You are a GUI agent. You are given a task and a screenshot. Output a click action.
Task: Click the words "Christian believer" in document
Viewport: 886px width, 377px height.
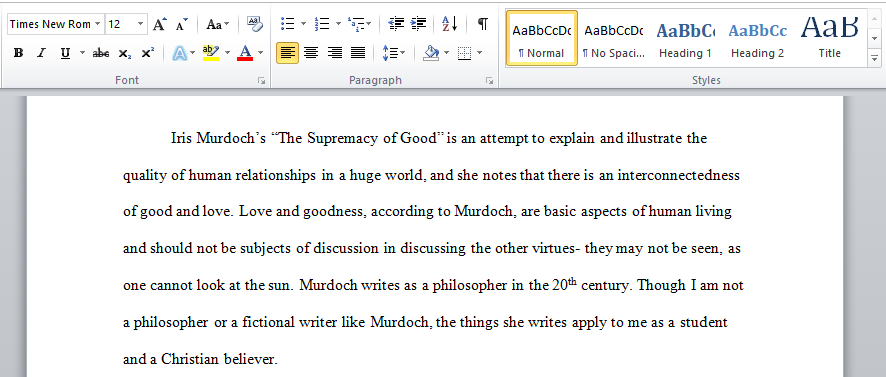click(219, 359)
